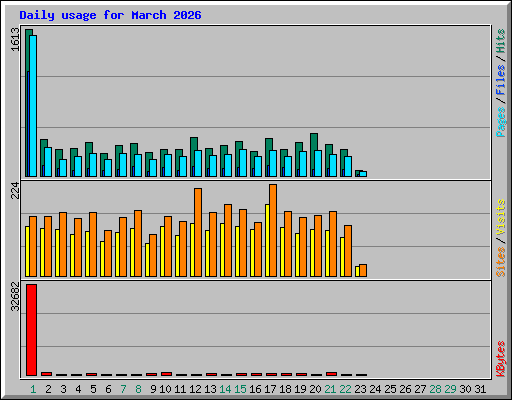Viewport: 512px width, 400px height.
Task: Click the day 17 axis label
Action: (x=270, y=389)
